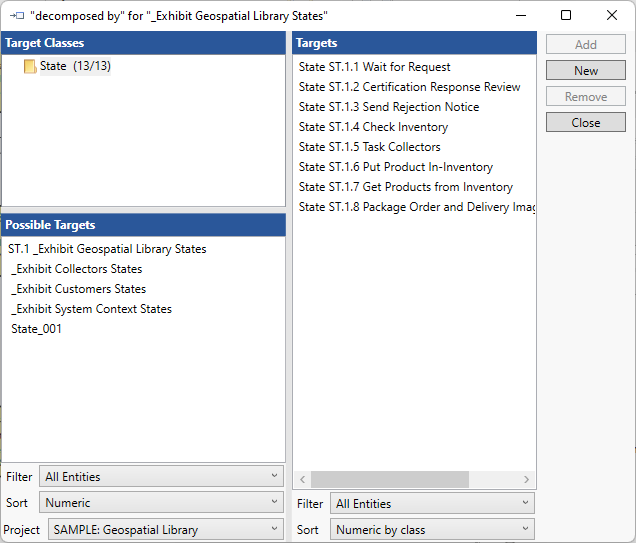
Task: Select State ST.1.1 Wait for Request
Action: click(372, 67)
